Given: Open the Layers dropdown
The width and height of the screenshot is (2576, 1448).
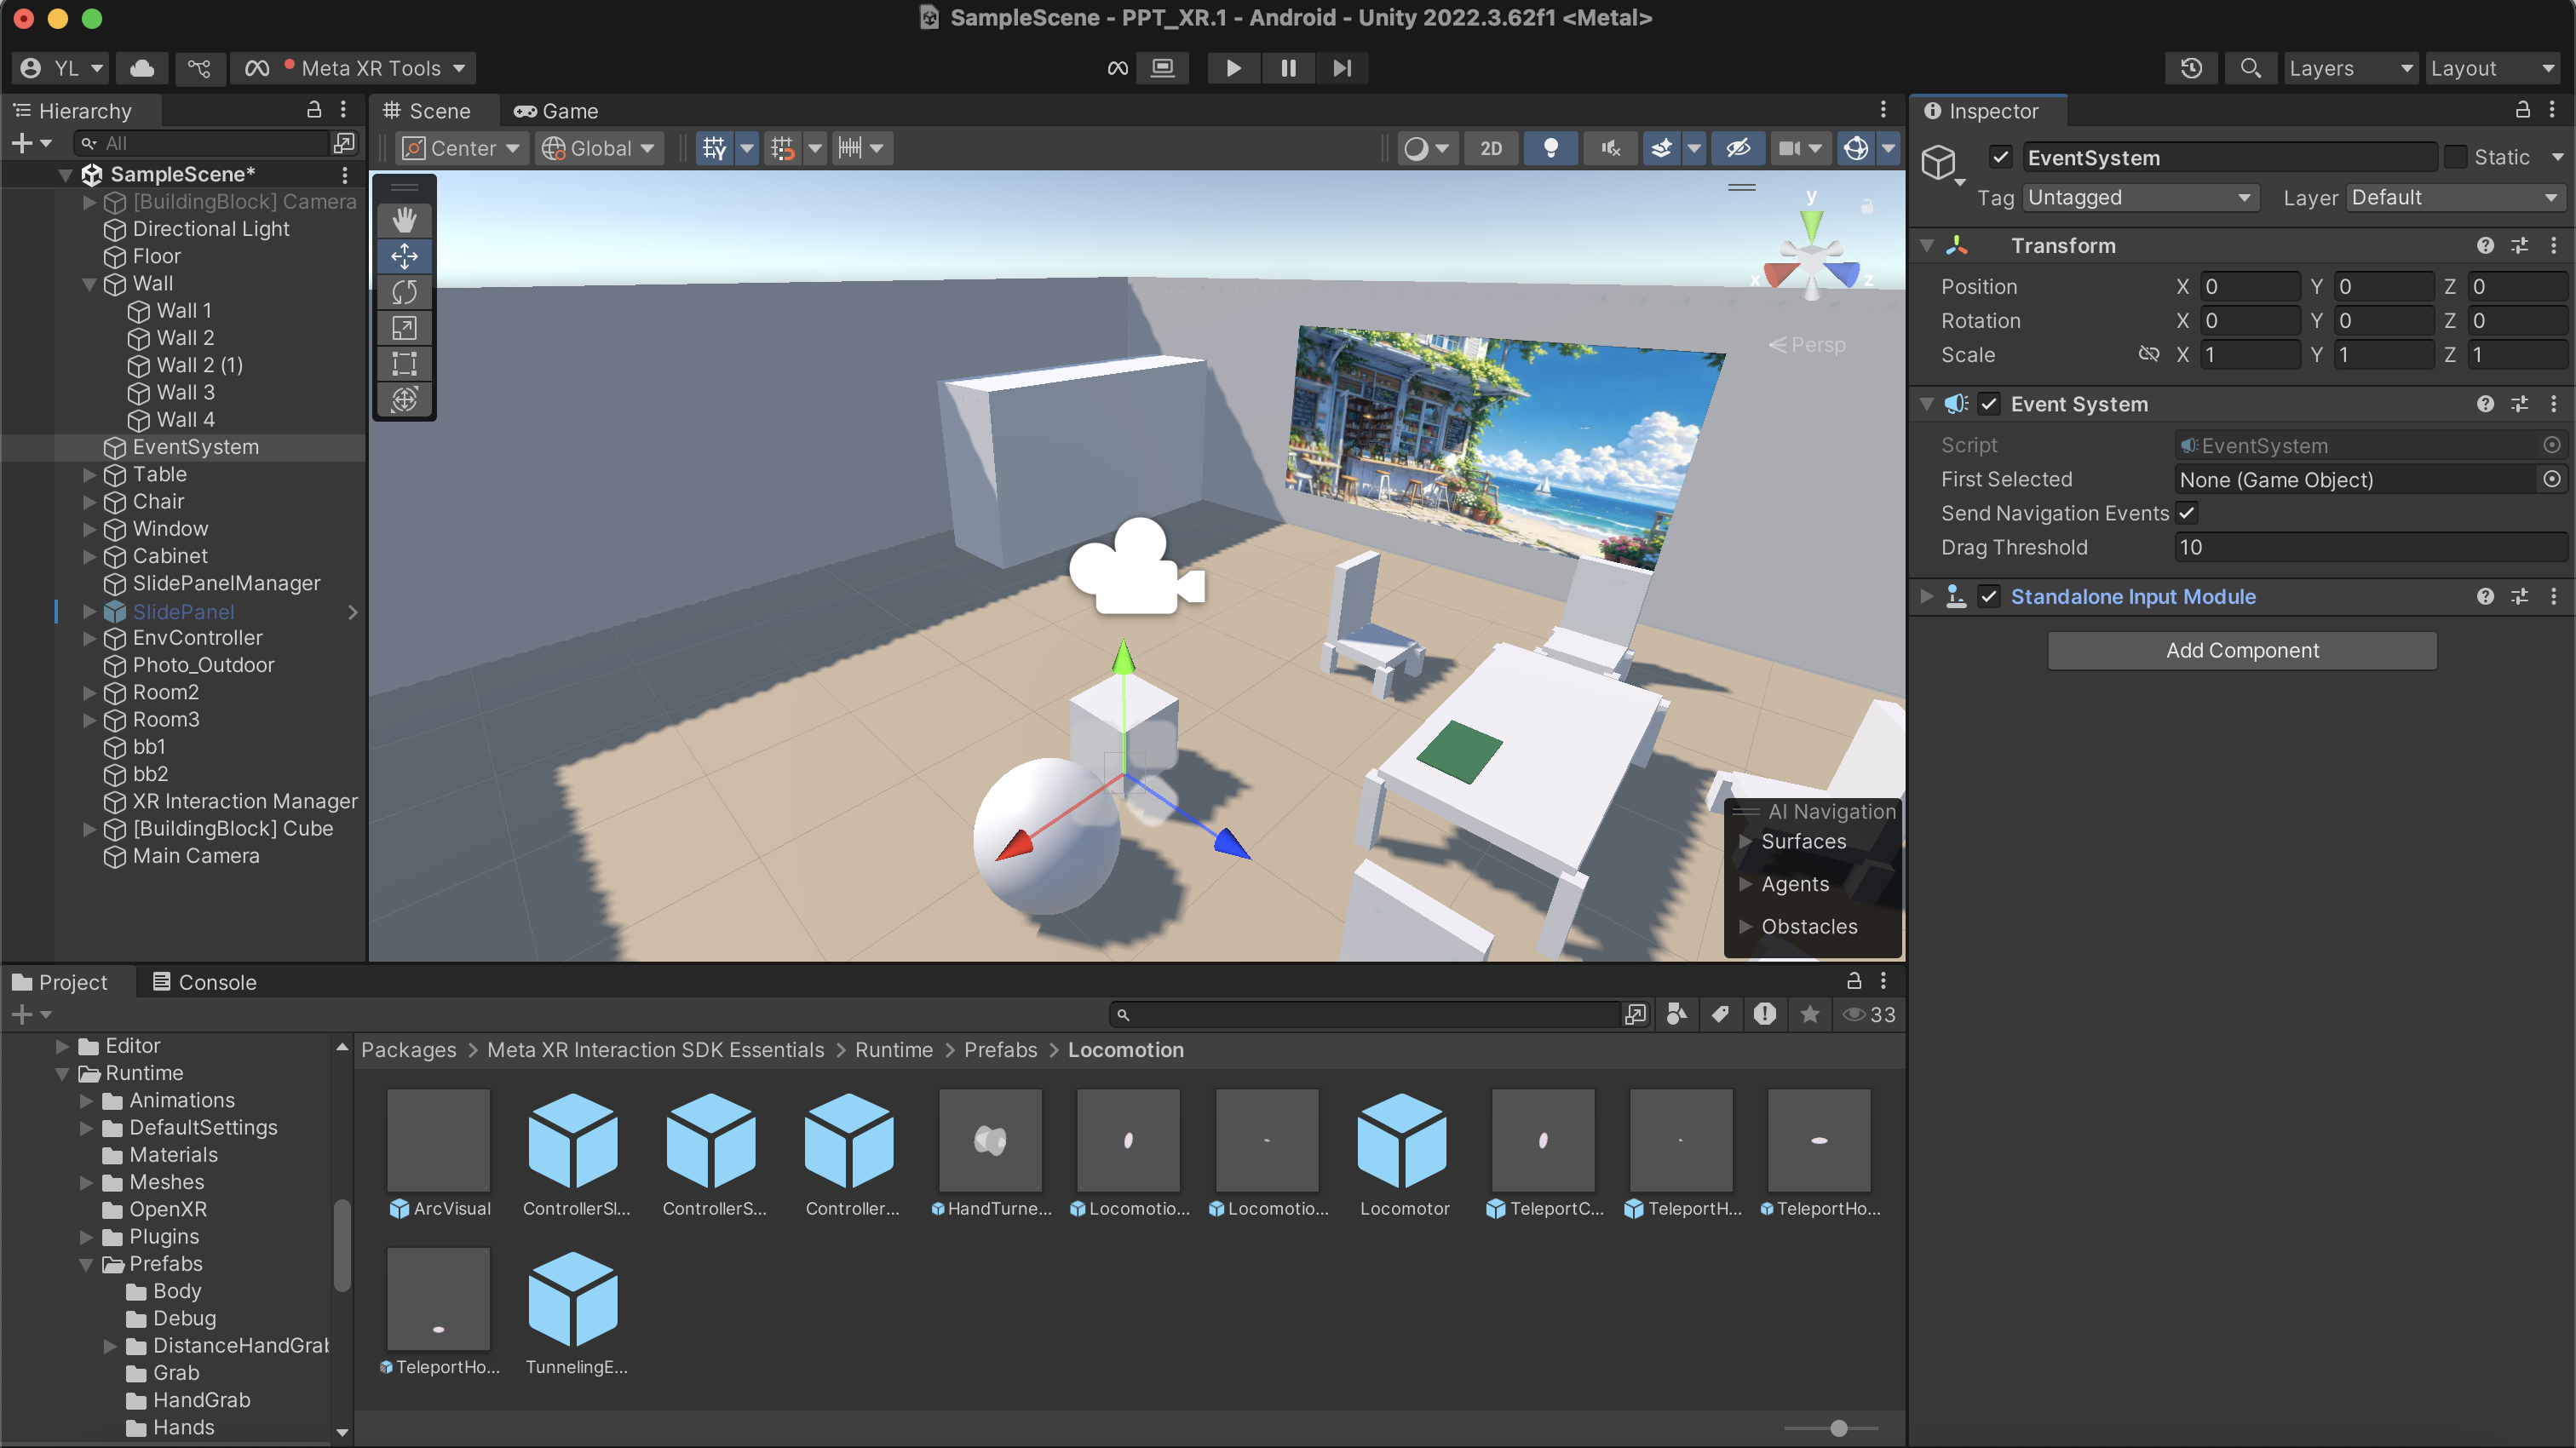Looking at the screenshot, I should tap(2349, 68).
